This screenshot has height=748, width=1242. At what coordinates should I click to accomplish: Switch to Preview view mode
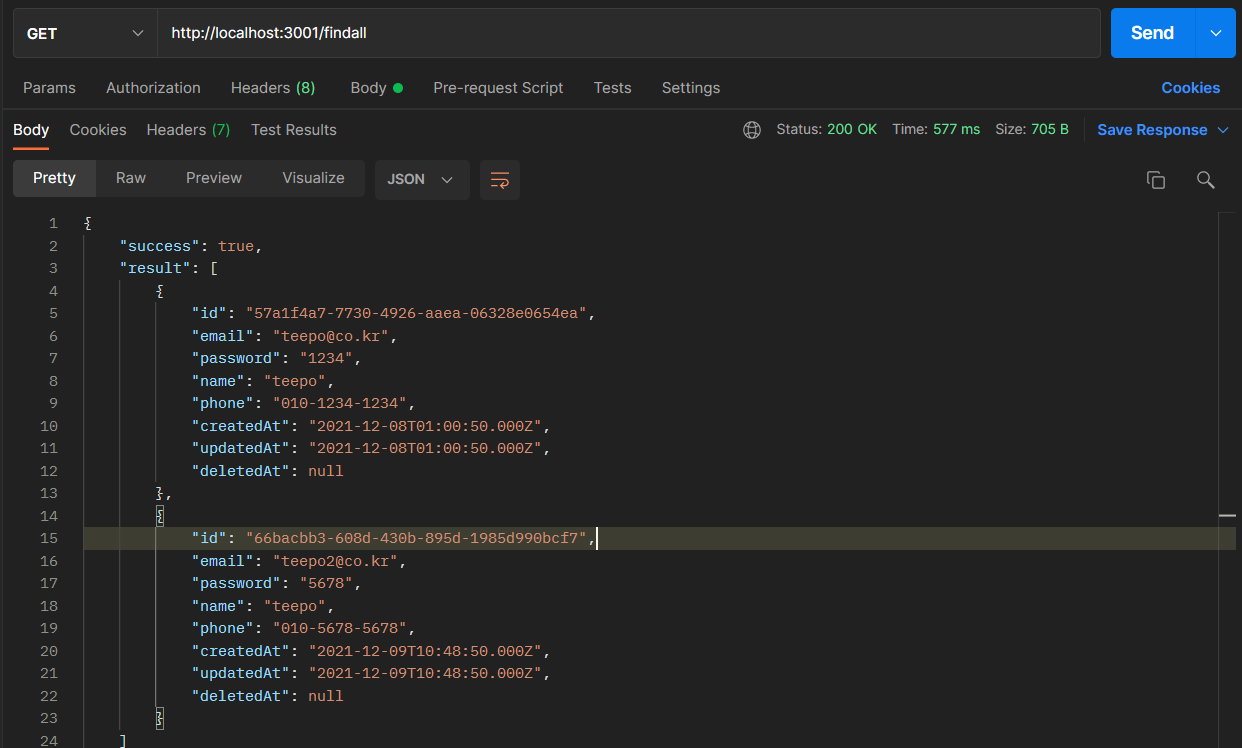(214, 178)
